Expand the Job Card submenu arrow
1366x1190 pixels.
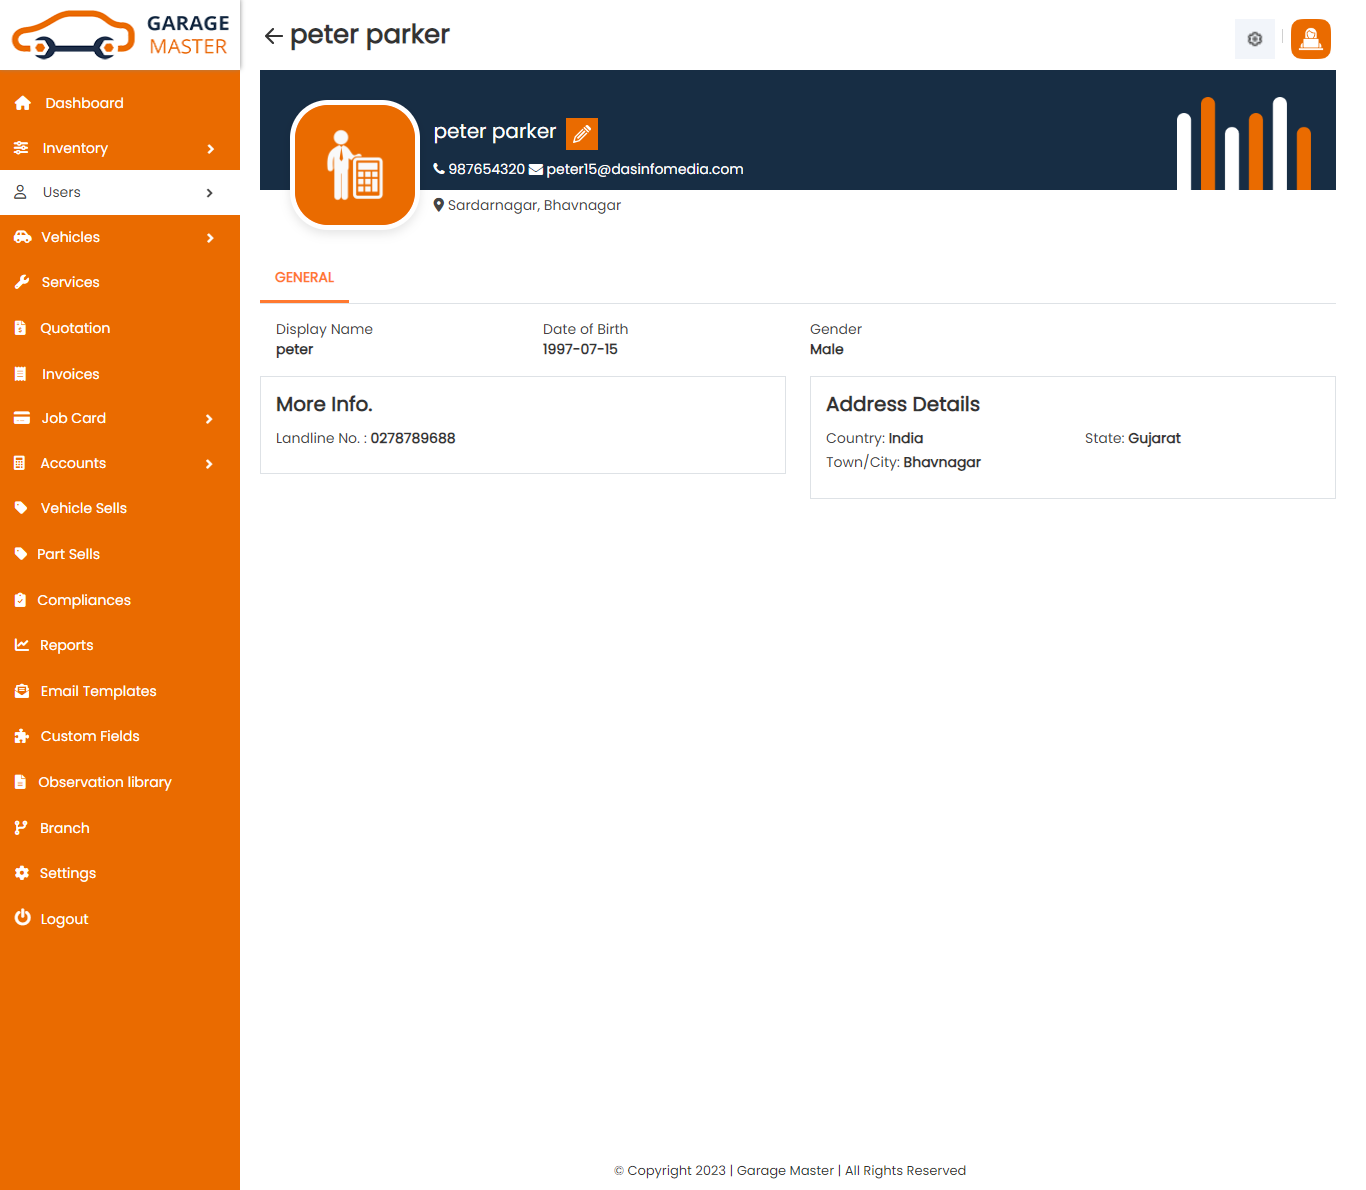pyautogui.click(x=209, y=419)
